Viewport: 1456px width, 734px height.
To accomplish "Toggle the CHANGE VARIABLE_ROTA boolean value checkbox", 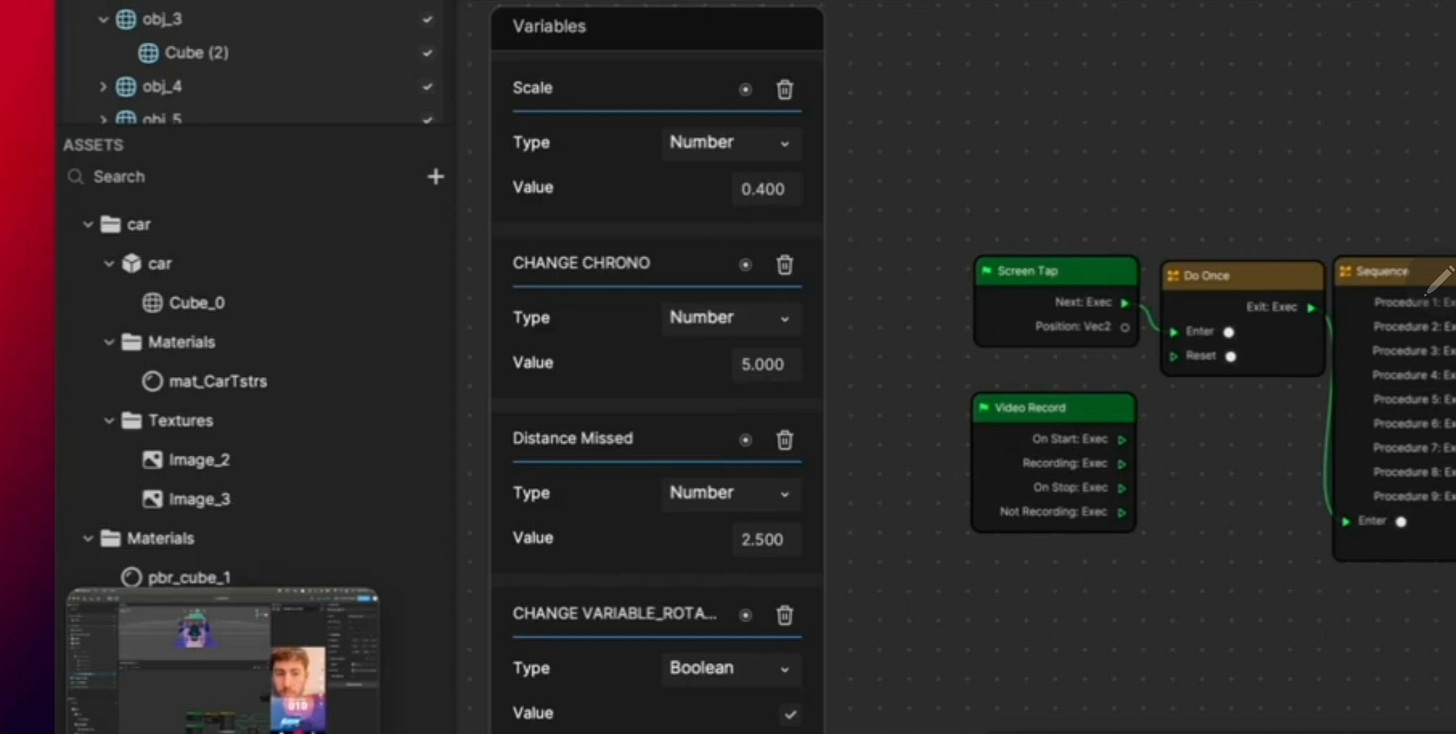I will [790, 714].
